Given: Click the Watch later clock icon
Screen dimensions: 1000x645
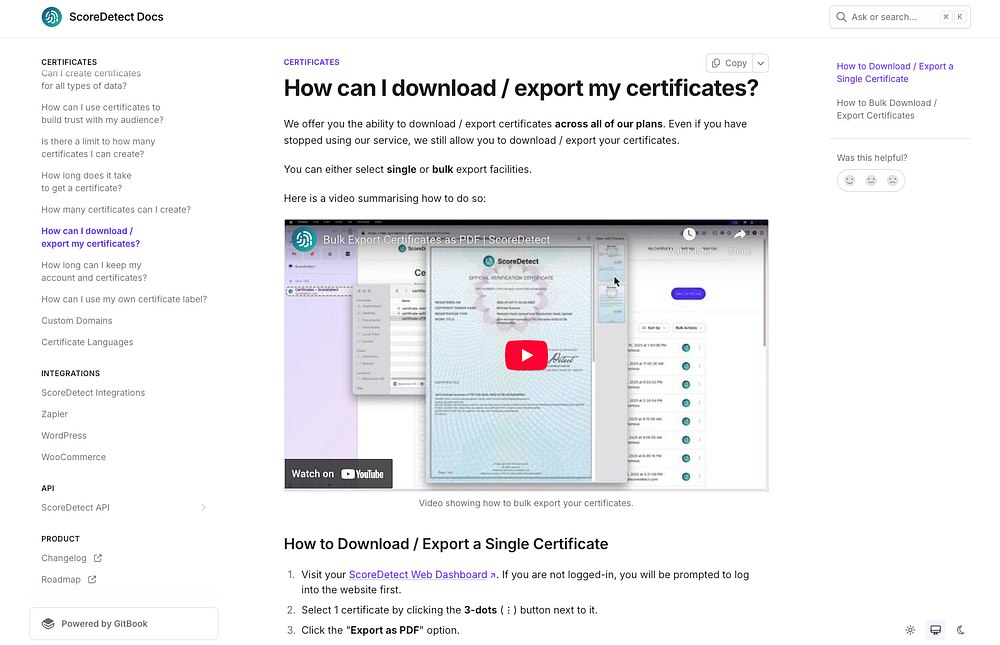Looking at the screenshot, I should (x=688, y=234).
